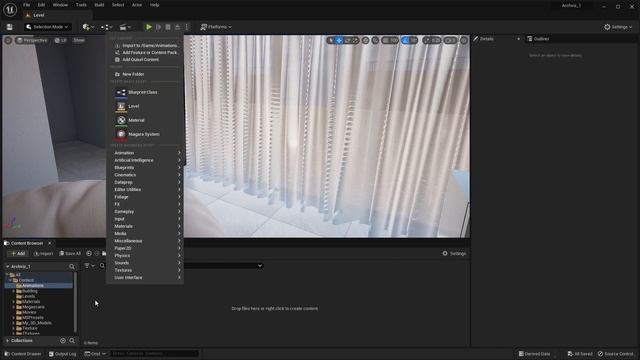Click Add Feature or Content Pack
This screenshot has width=640, height=360.
pos(147,53)
